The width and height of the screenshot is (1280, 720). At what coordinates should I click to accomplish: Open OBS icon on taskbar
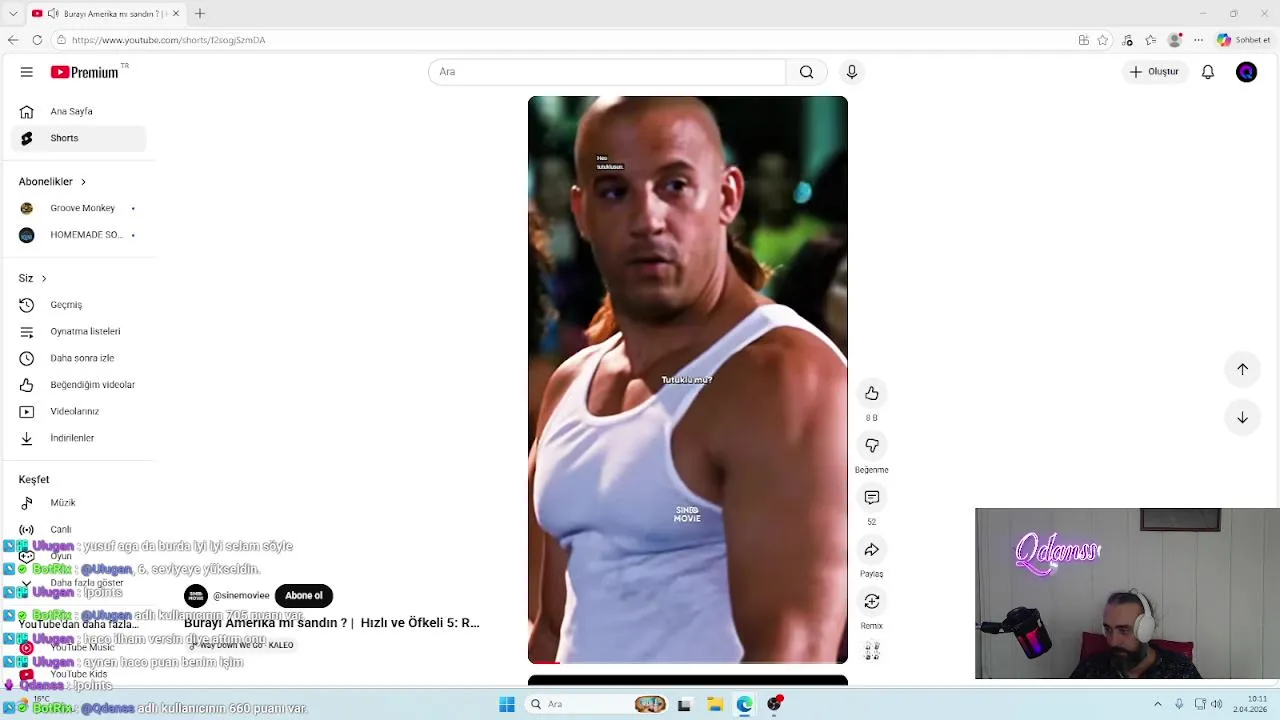[774, 704]
